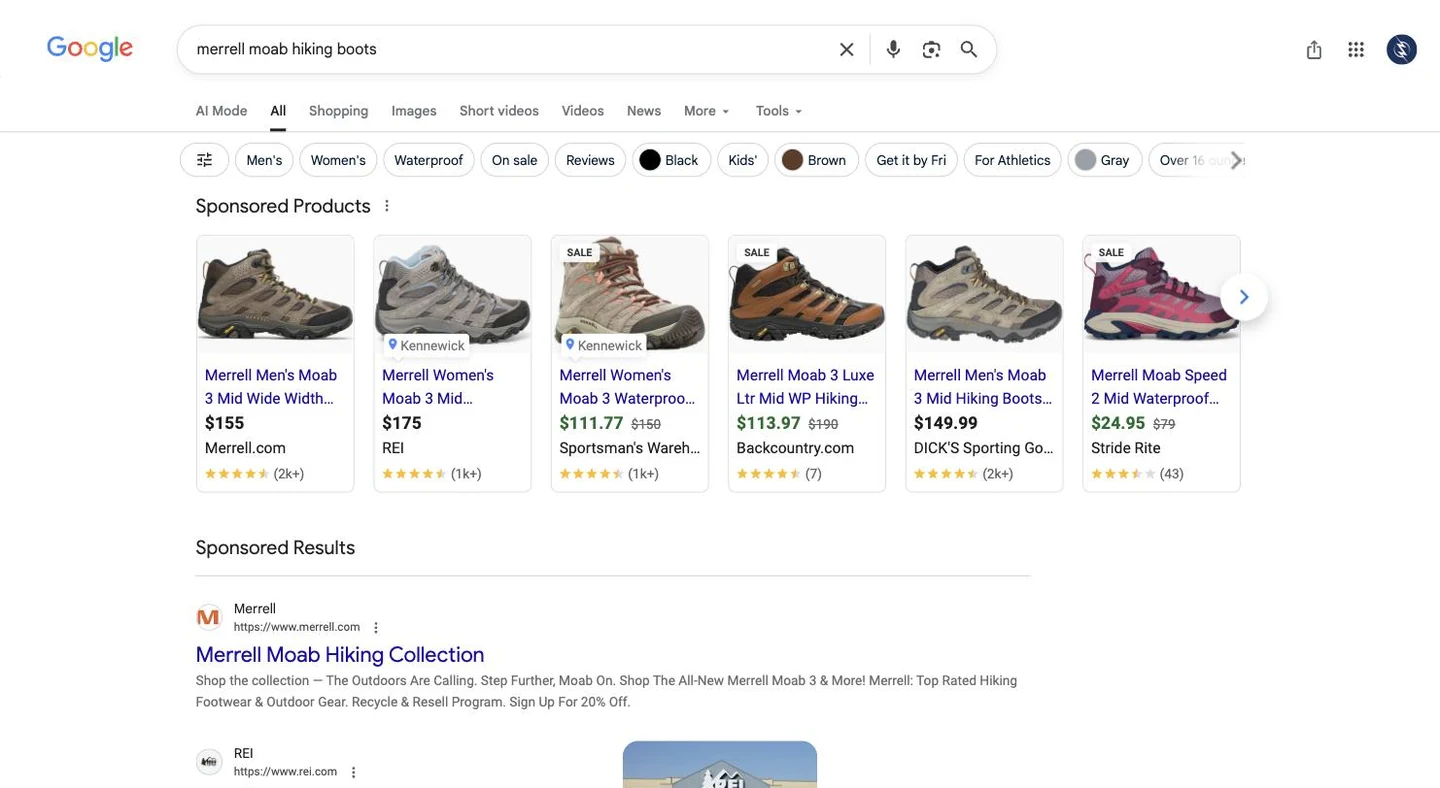Start voice search with microphone icon

click(x=893, y=49)
